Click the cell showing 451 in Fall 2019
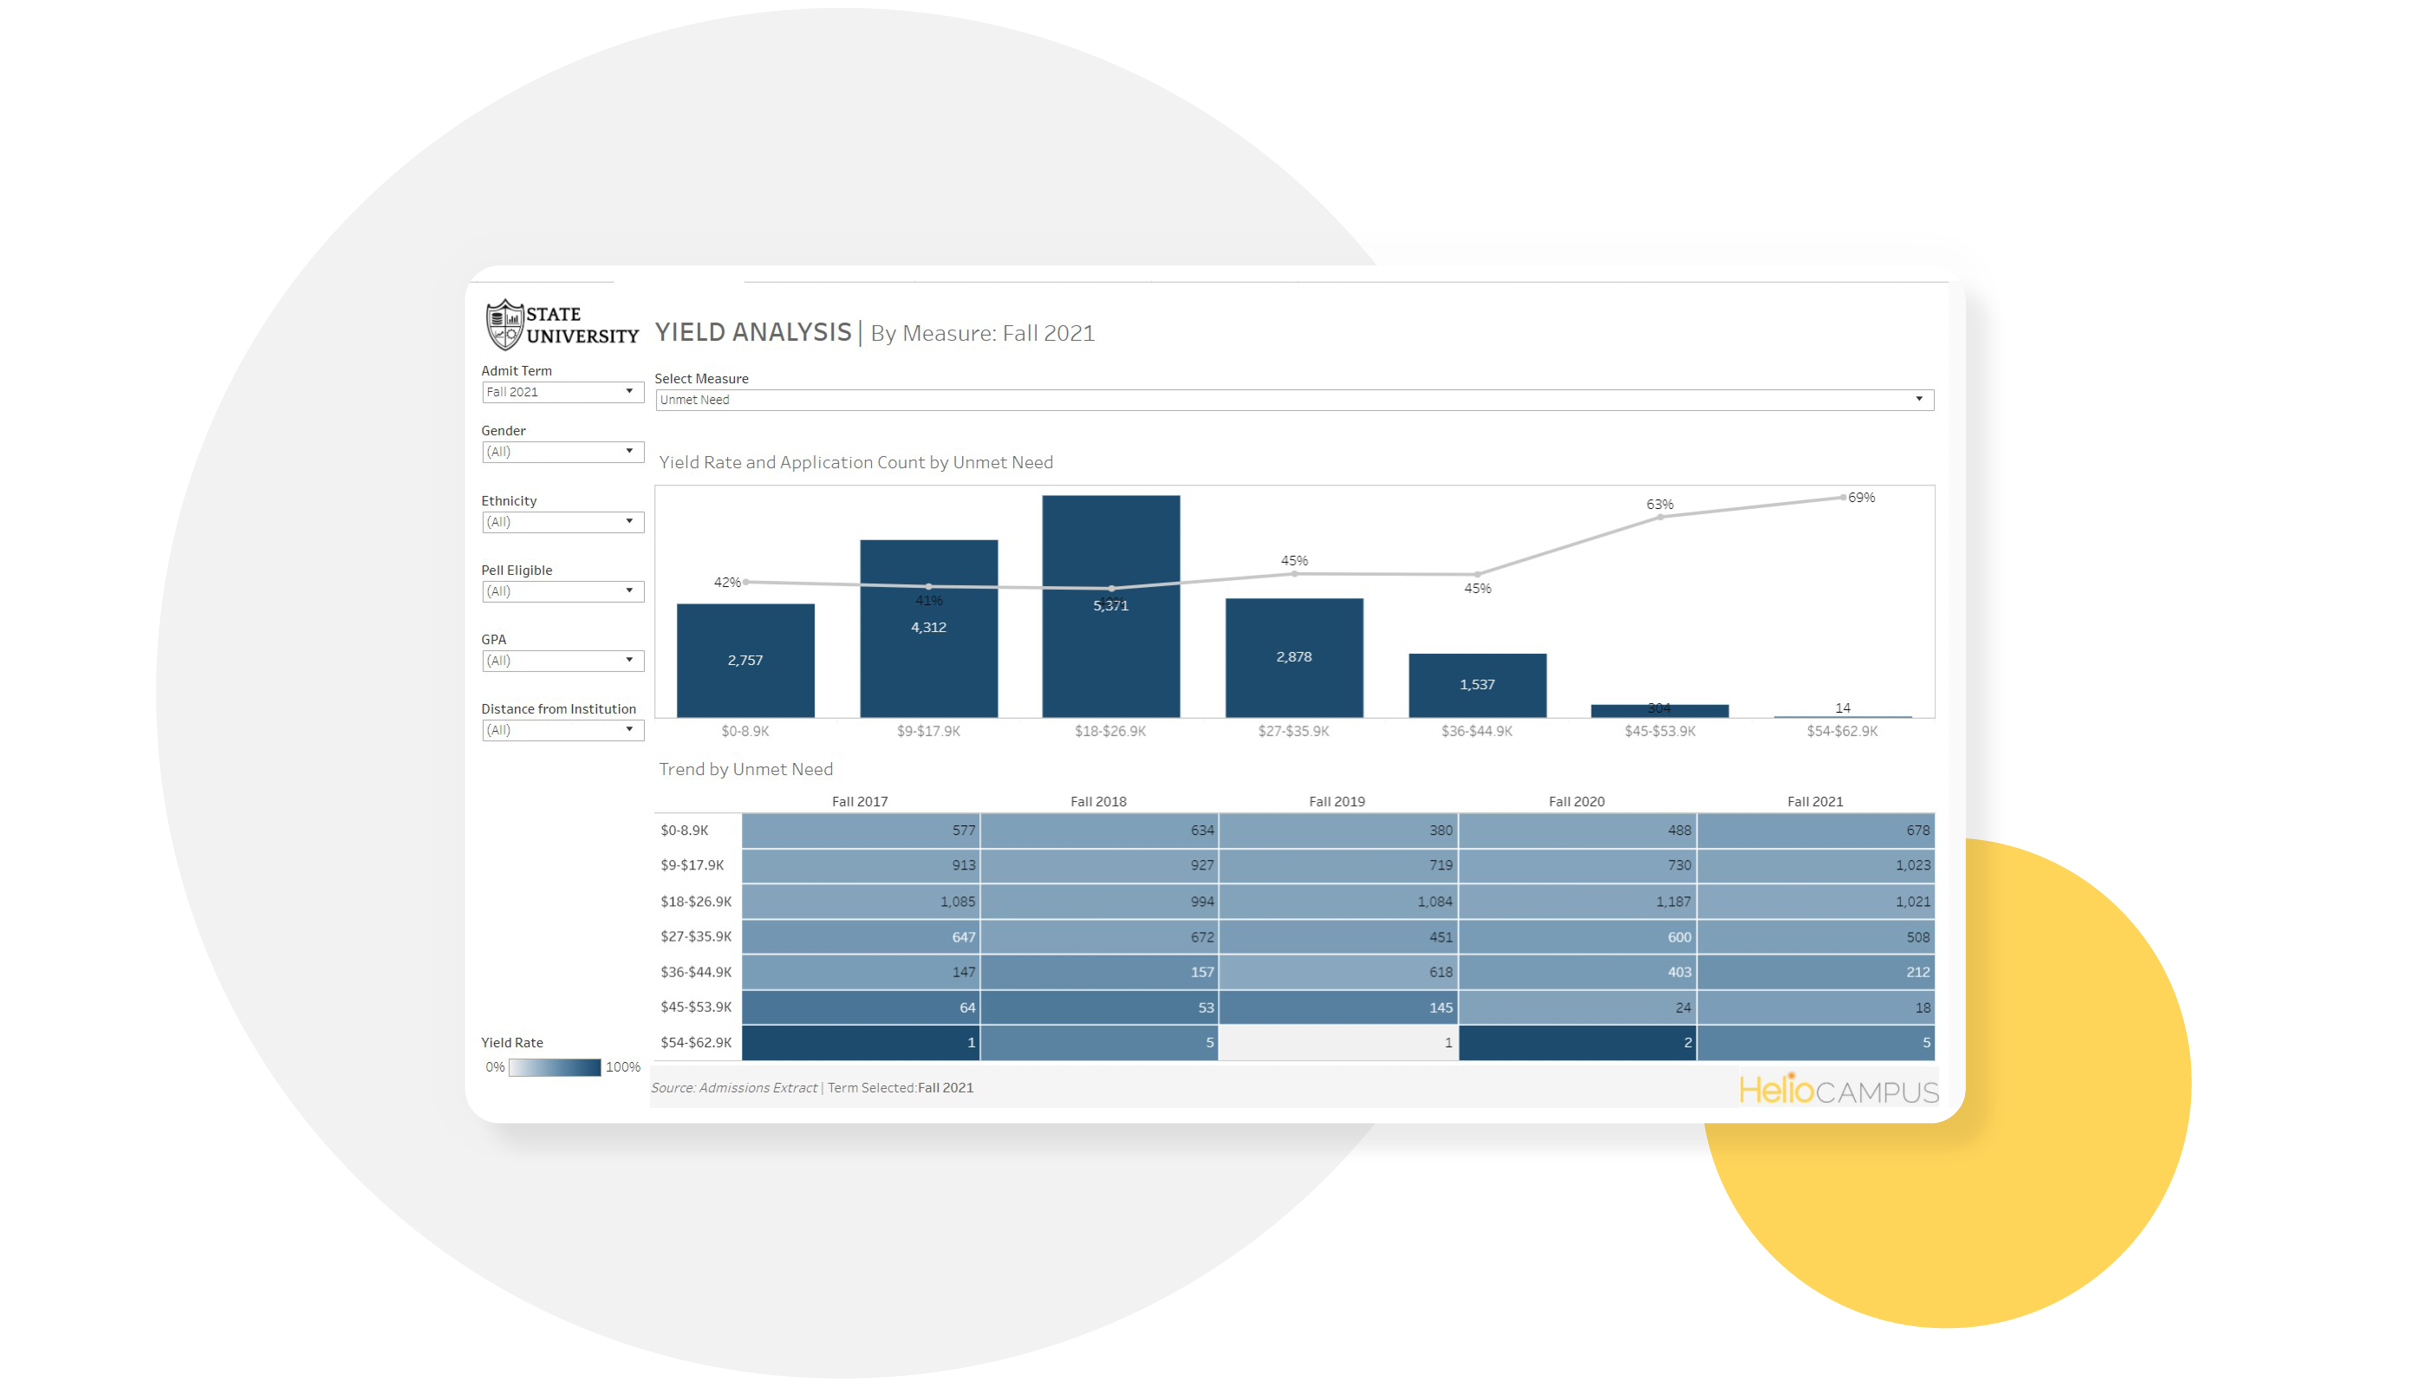Viewport: 2431px width, 1389px height. (x=1339, y=937)
